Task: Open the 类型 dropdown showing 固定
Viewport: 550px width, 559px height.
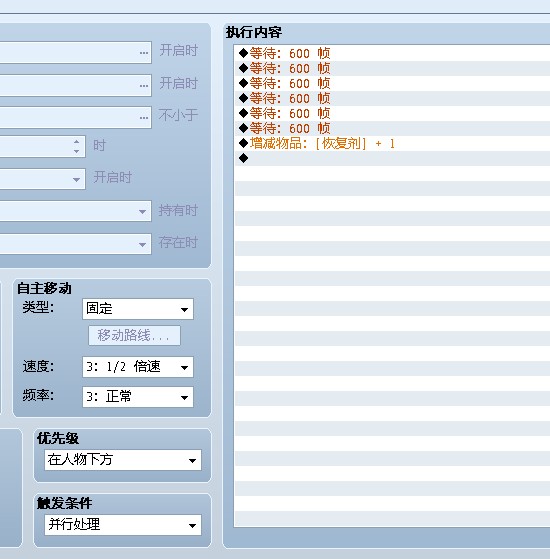Action: point(138,309)
